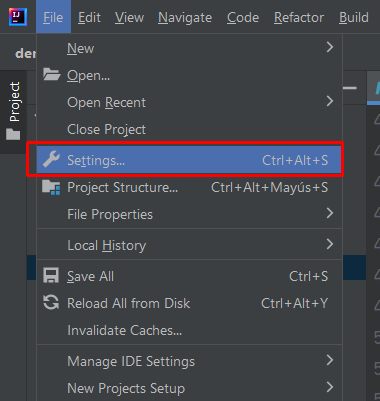Screen dimensions: 380x401
Task: Click the floppy disk Save All icon
Action: pyautogui.click(x=51, y=276)
